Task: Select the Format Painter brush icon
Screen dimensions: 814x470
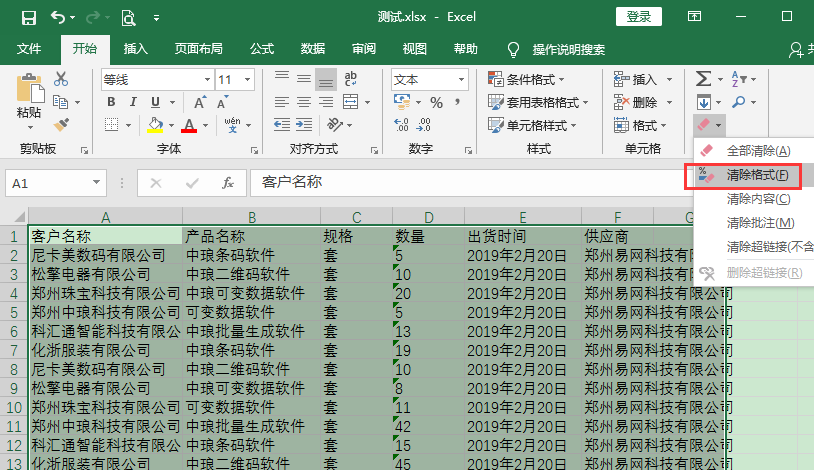Action: pos(61,124)
